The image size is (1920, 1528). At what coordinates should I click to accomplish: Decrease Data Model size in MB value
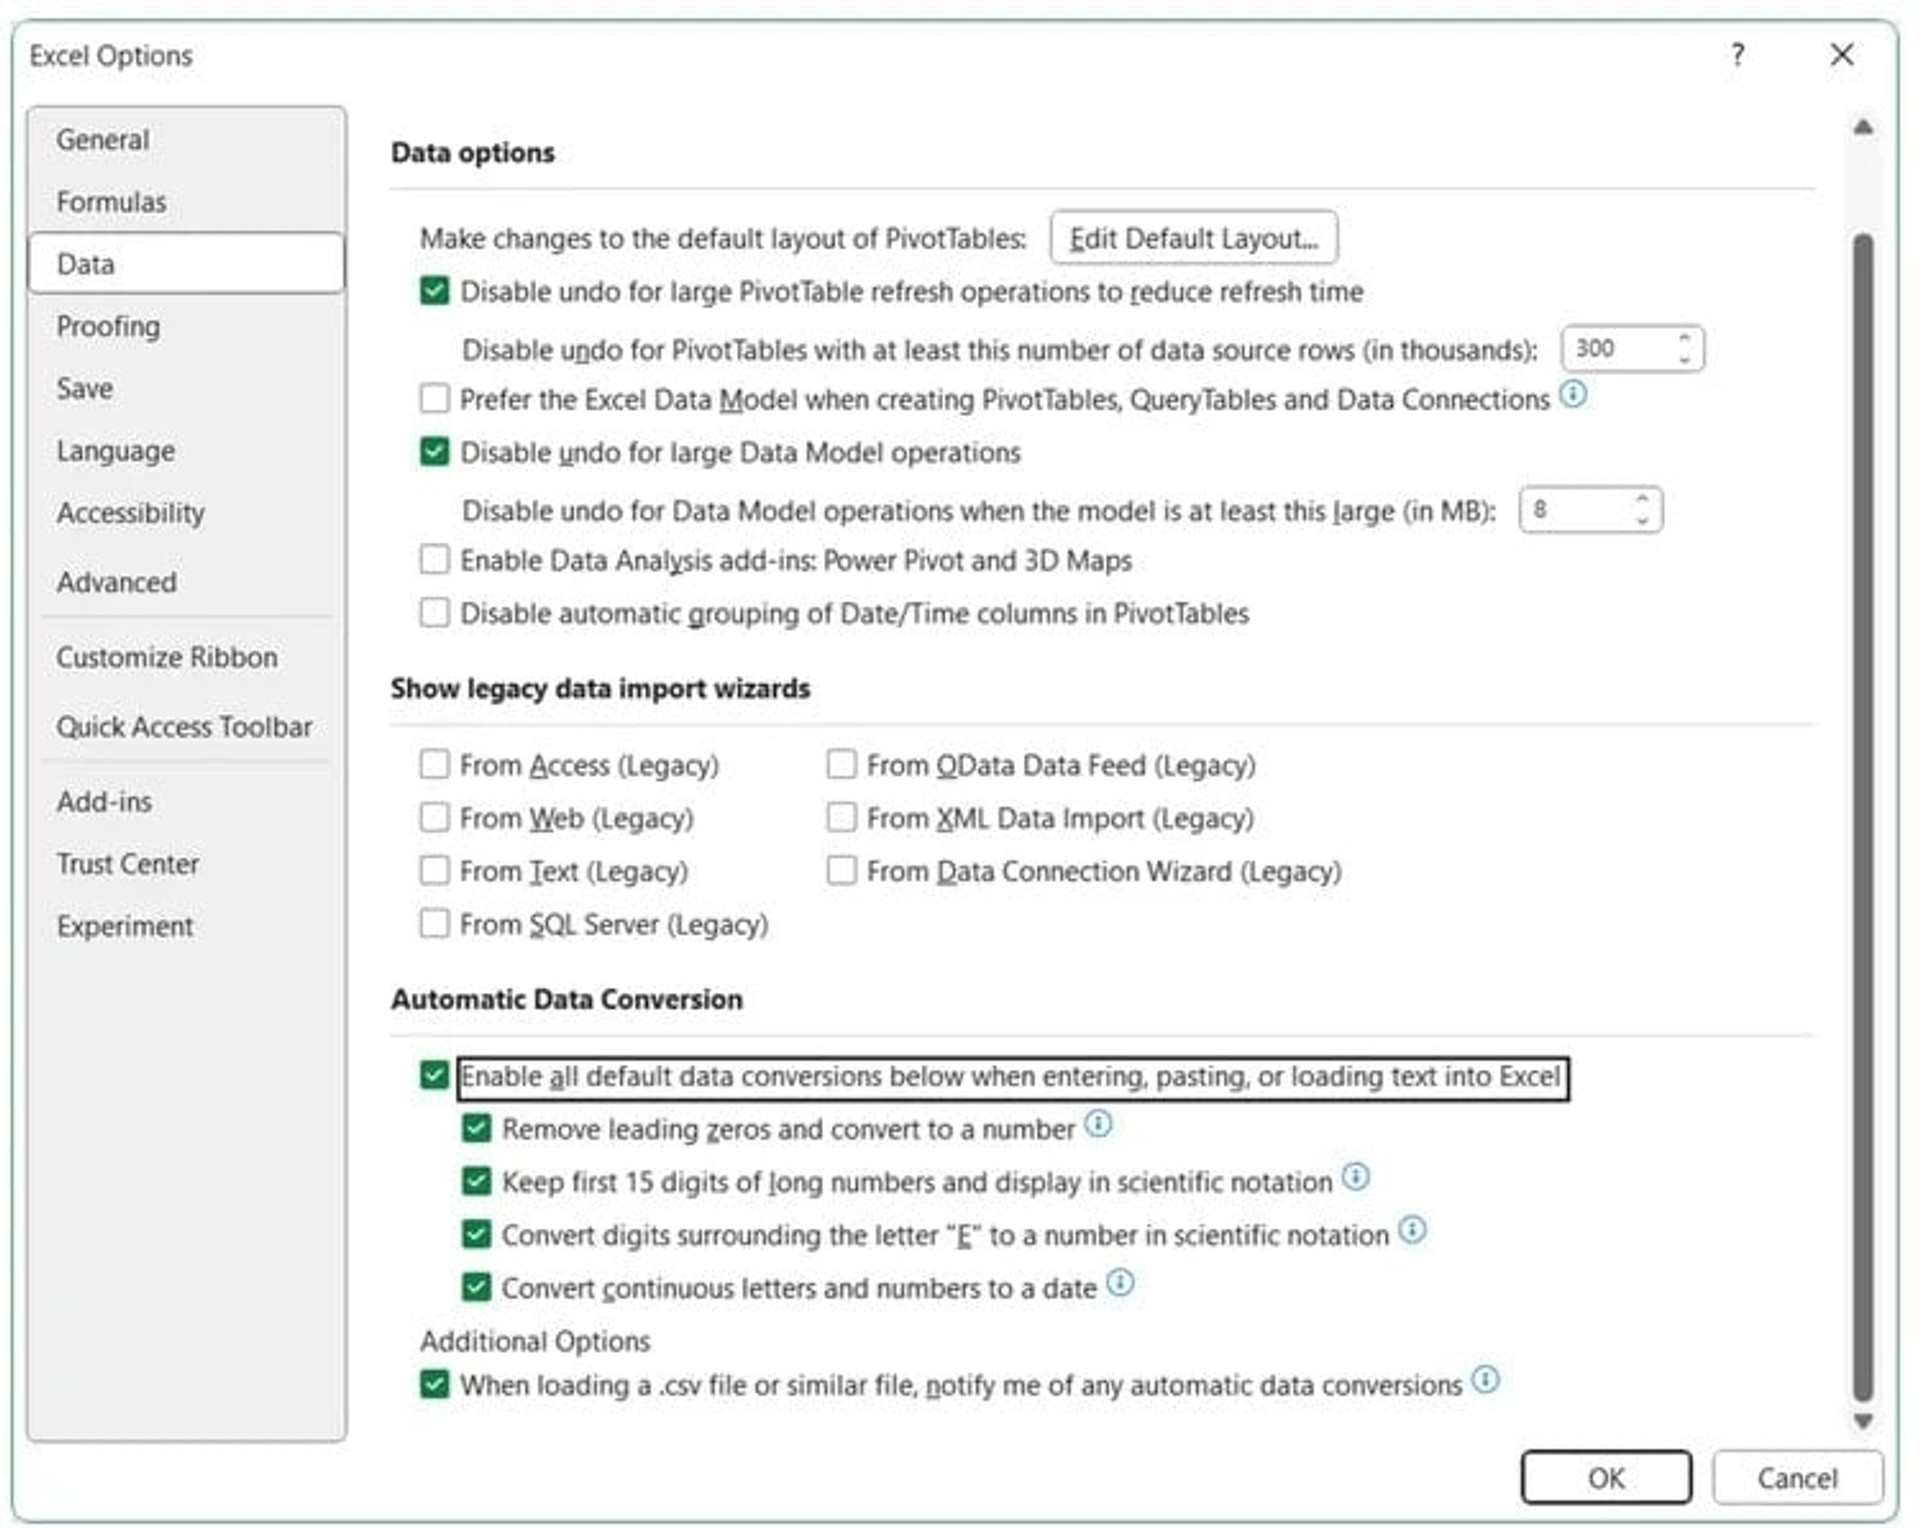tap(1642, 520)
